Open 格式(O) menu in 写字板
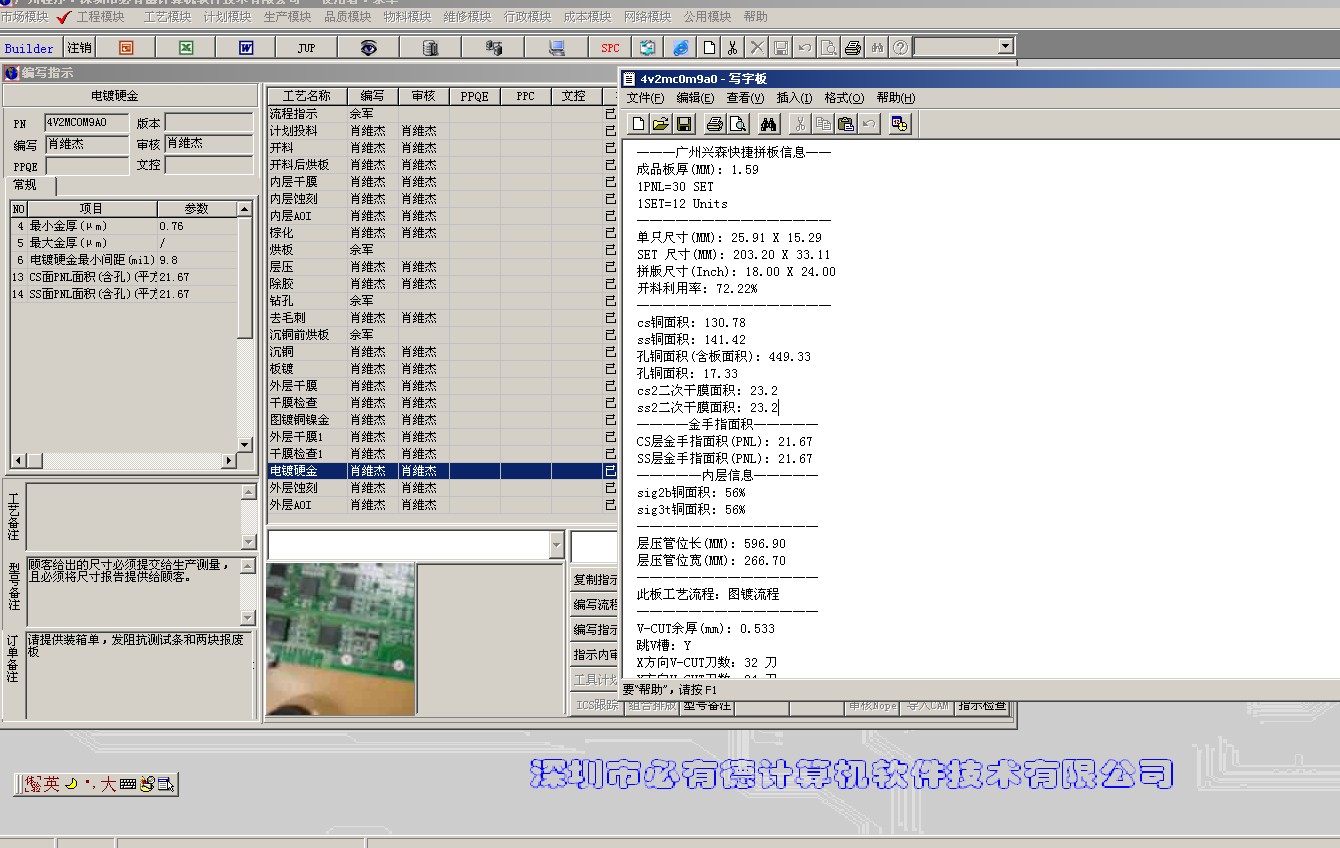This screenshot has width=1340, height=848. [844, 98]
